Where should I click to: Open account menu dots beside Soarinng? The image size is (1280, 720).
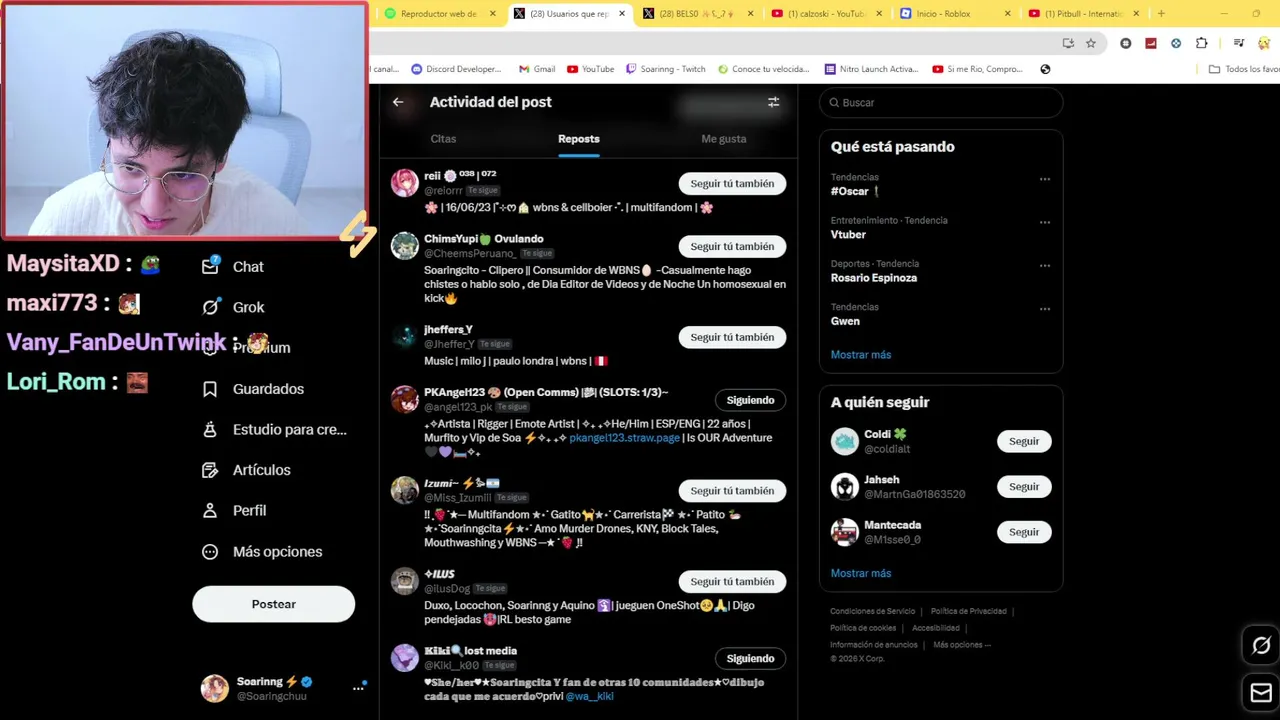[x=358, y=688]
